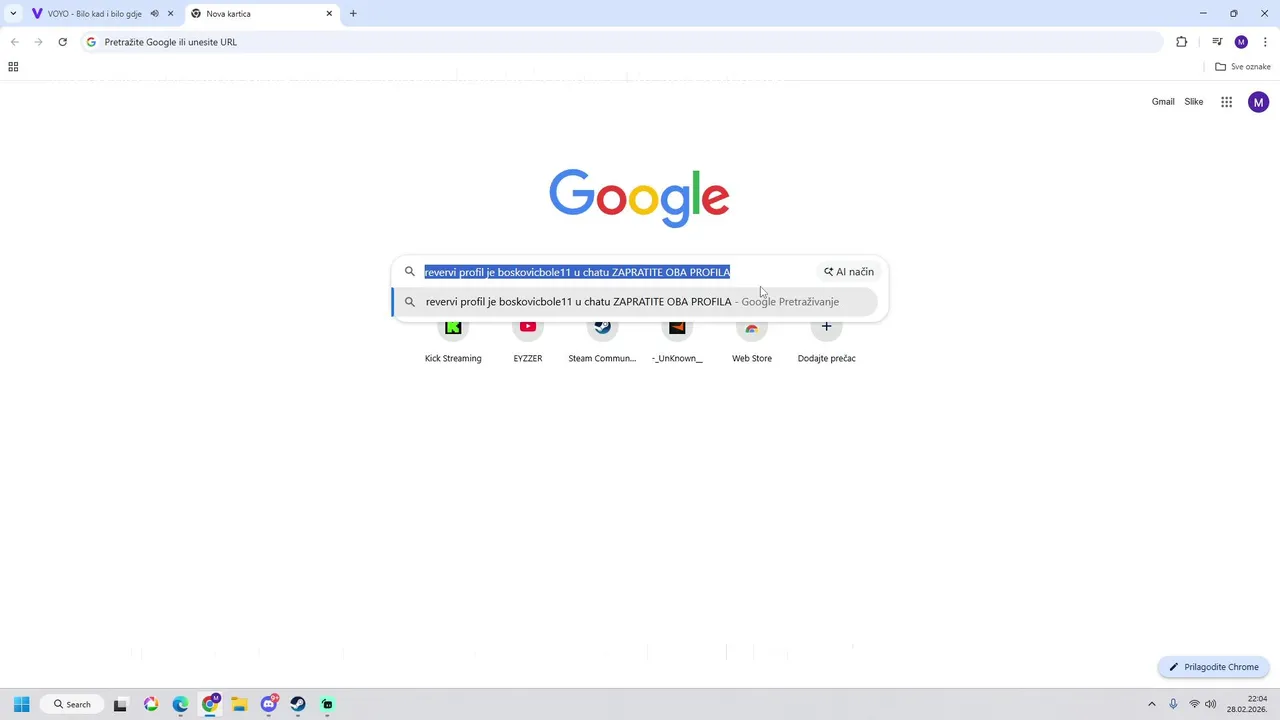1280x720 pixels.
Task: Launch Microsoft Edge from the taskbar
Action: 180,704
